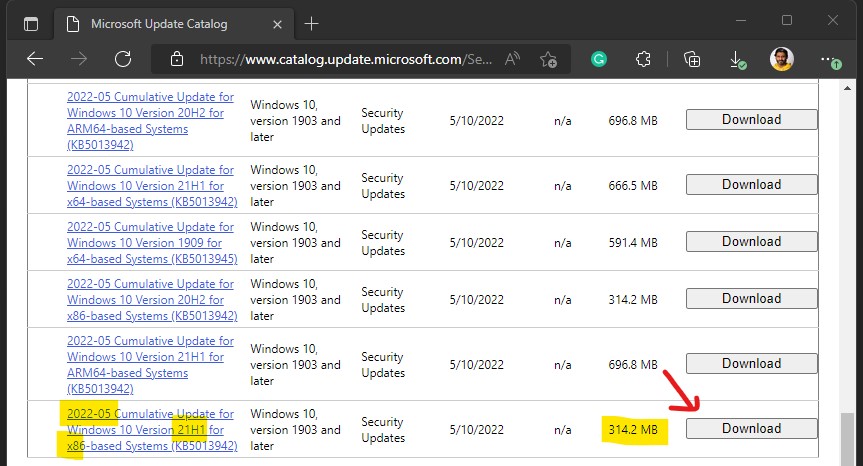Maximize the browser window
This screenshot has width=863, height=466.
(787, 21)
